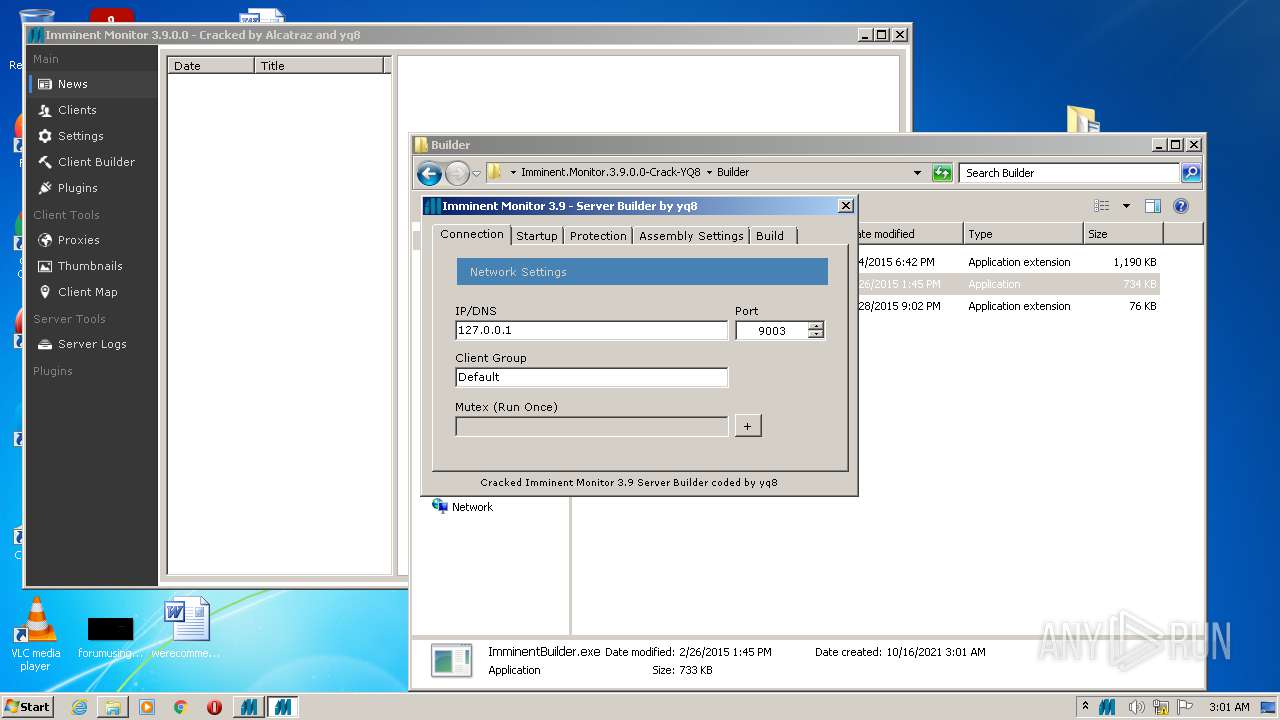
Task: Sort files by Size column
Action: click(x=1124, y=234)
